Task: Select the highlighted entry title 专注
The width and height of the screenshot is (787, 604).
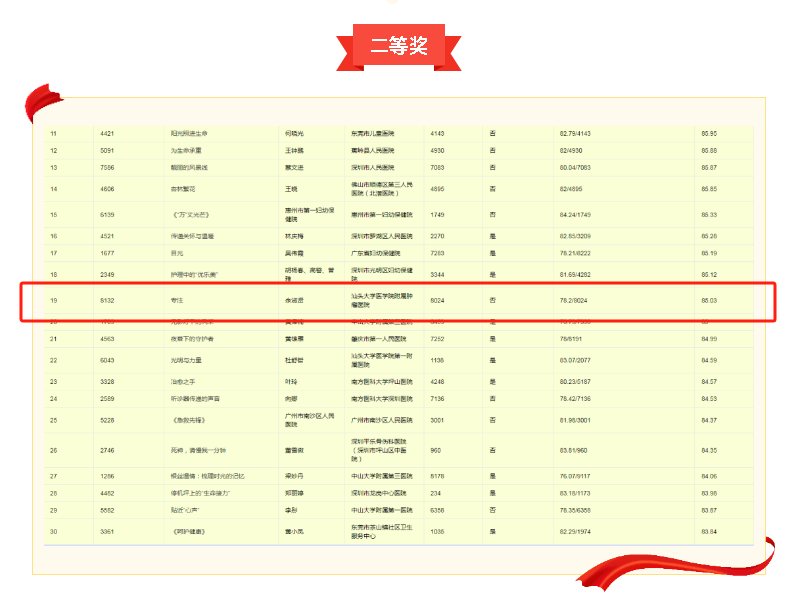Action: 178,299
